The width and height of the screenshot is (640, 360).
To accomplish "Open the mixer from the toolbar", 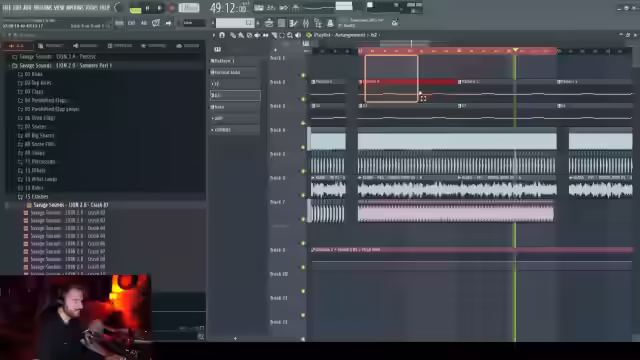I will click(x=306, y=23).
